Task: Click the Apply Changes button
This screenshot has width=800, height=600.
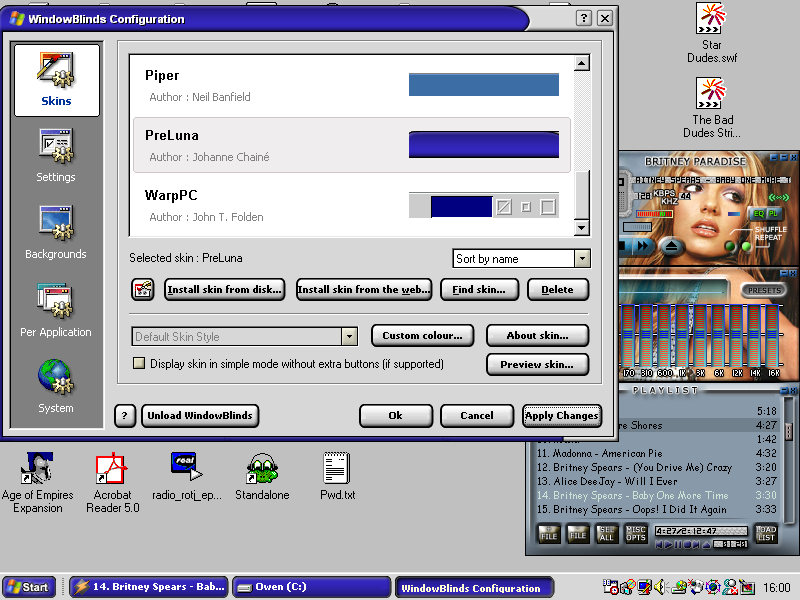Action: (561, 416)
